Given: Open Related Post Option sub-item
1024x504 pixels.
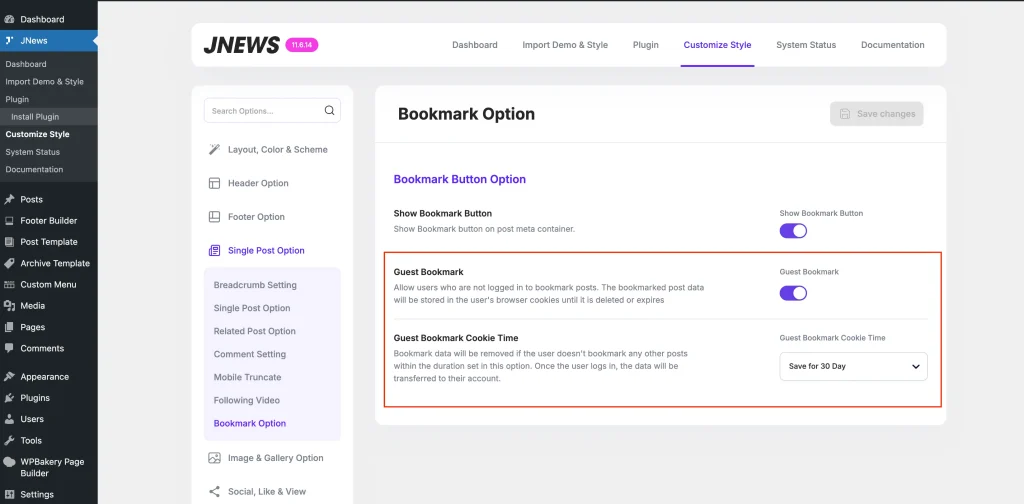Looking at the screenshot, I should point(255,331).
